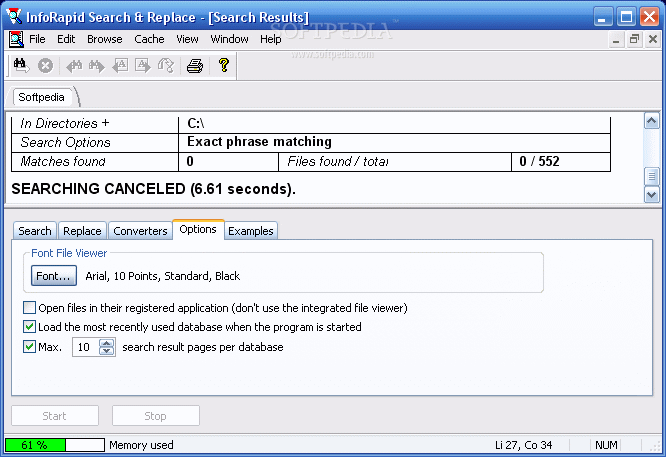
Task: Select the Options tab
Action: coord(198,229)
